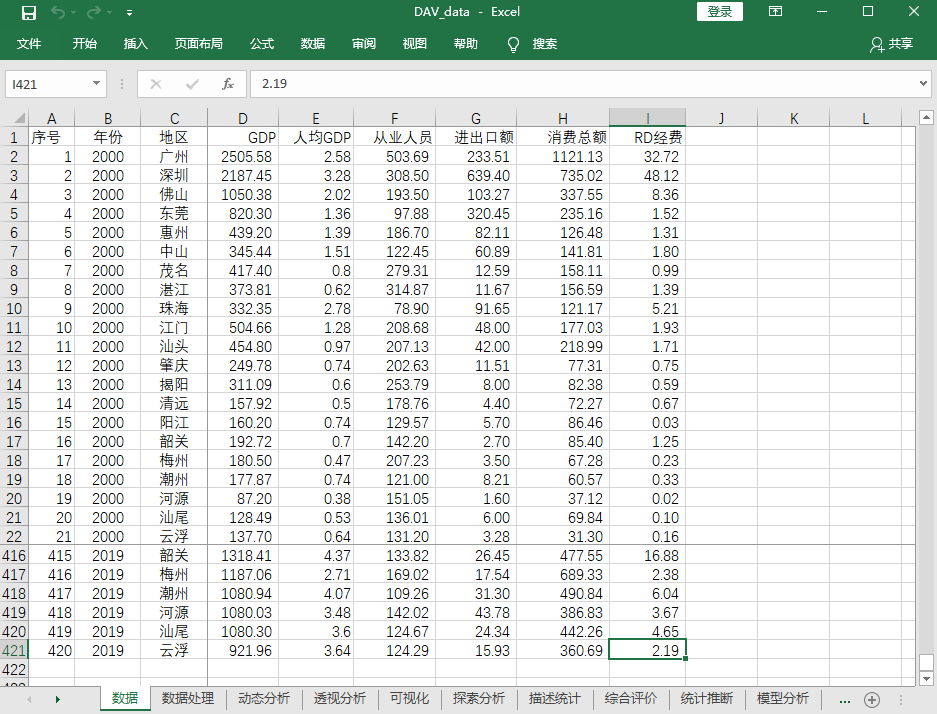937x714 pixels.
Task: Click the ellipsis to show more sheets
Action: (844, 700)
